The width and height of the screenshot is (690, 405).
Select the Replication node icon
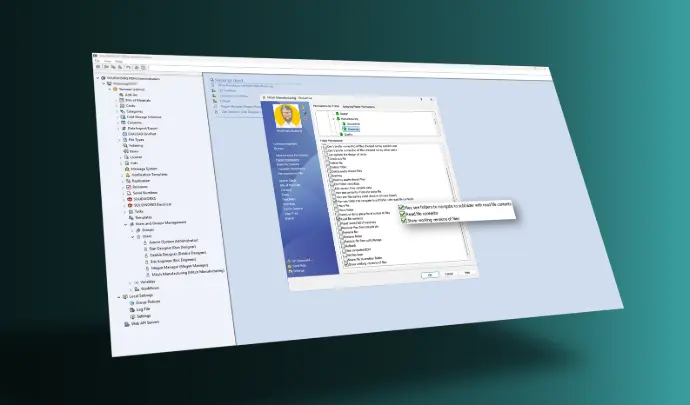[x=128, y=180]
